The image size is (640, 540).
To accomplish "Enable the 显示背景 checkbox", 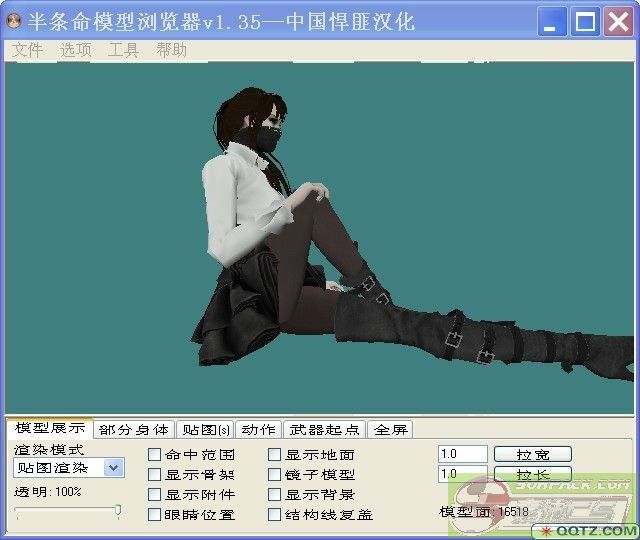I will 274,494.
